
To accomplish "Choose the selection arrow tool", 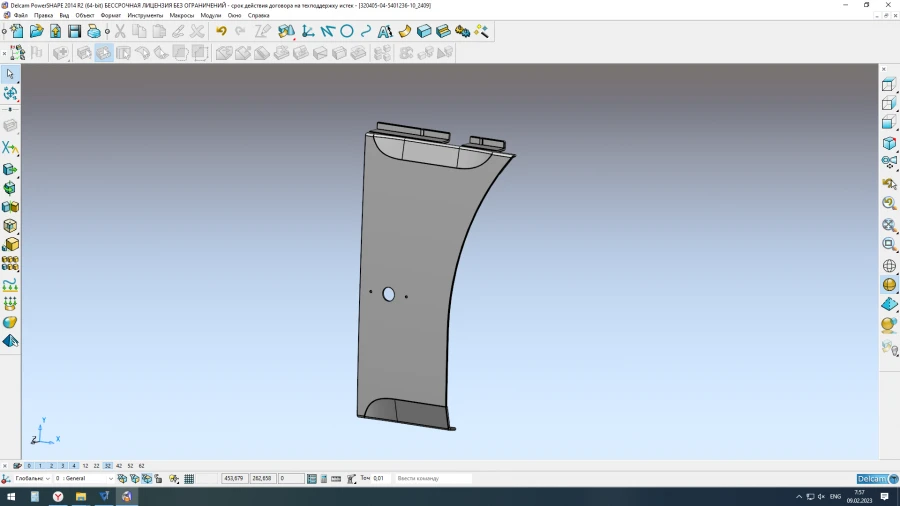I will [x=10, y=74].
